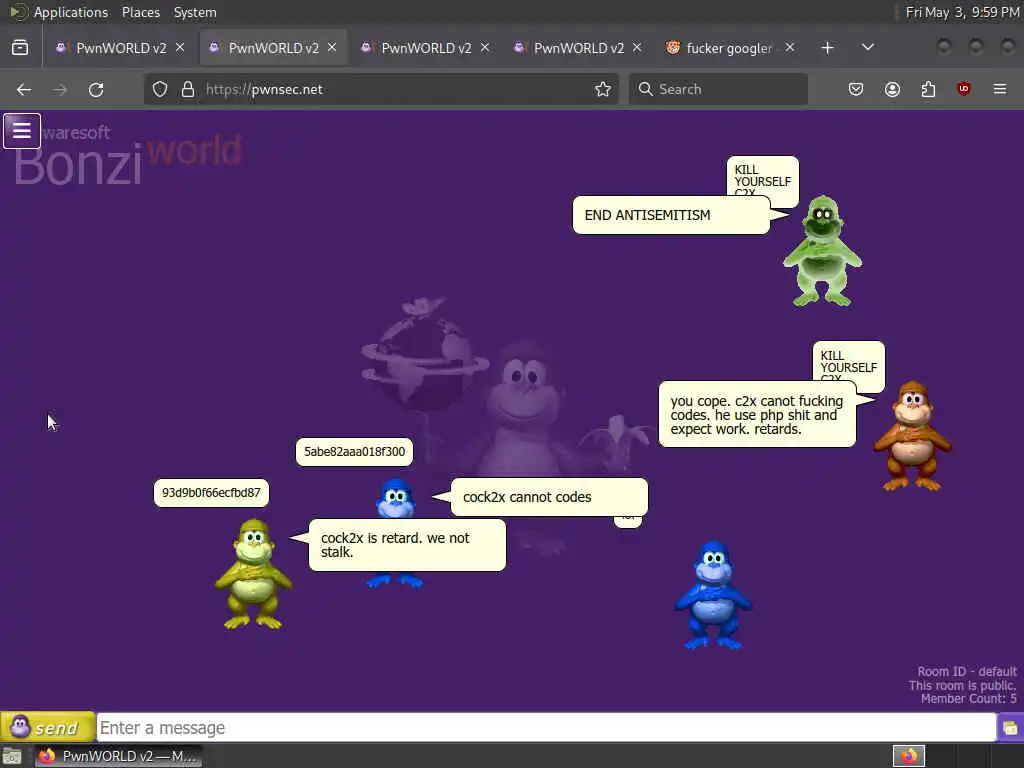
Task: Open the Firefox account icon
Action: pyautogui.click(x=892, y=89)
